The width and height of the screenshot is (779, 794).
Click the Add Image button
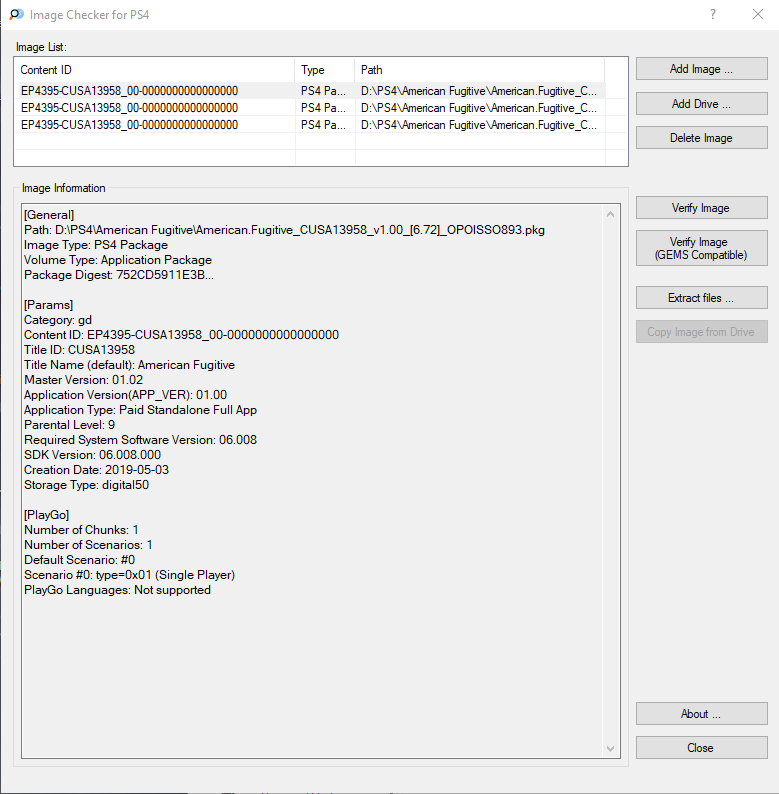(702, 69)
